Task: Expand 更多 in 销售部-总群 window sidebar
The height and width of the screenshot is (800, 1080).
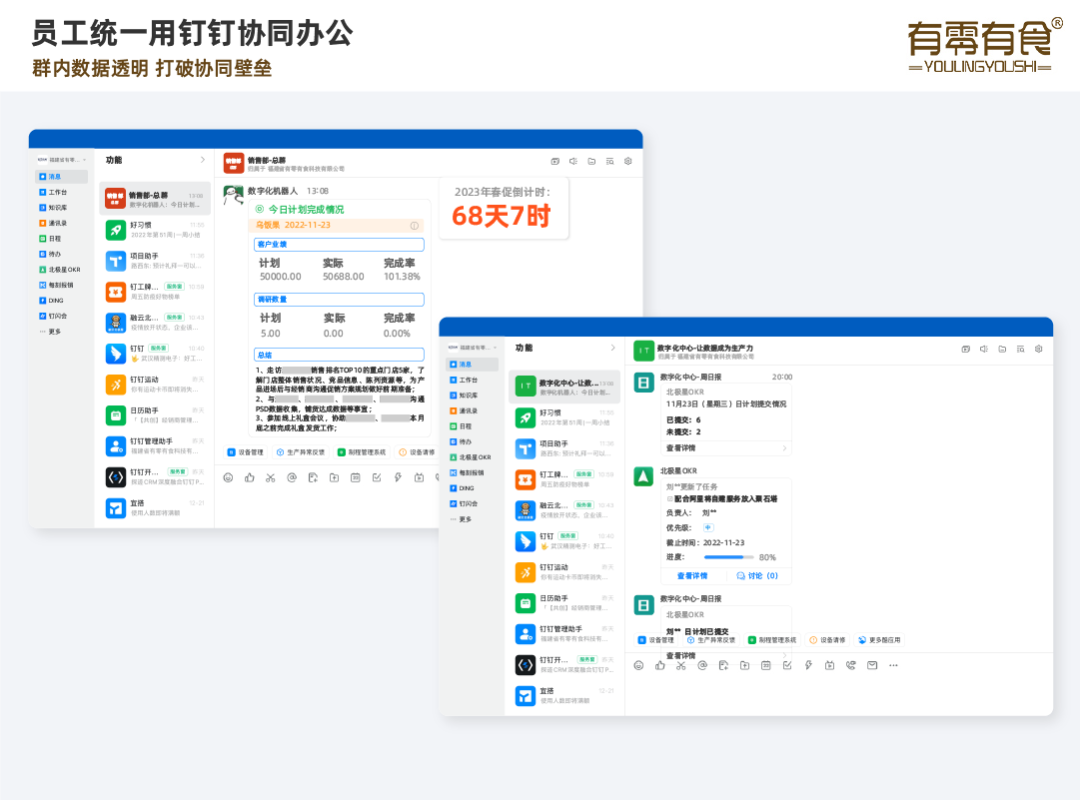Action: tap(51, 331)
